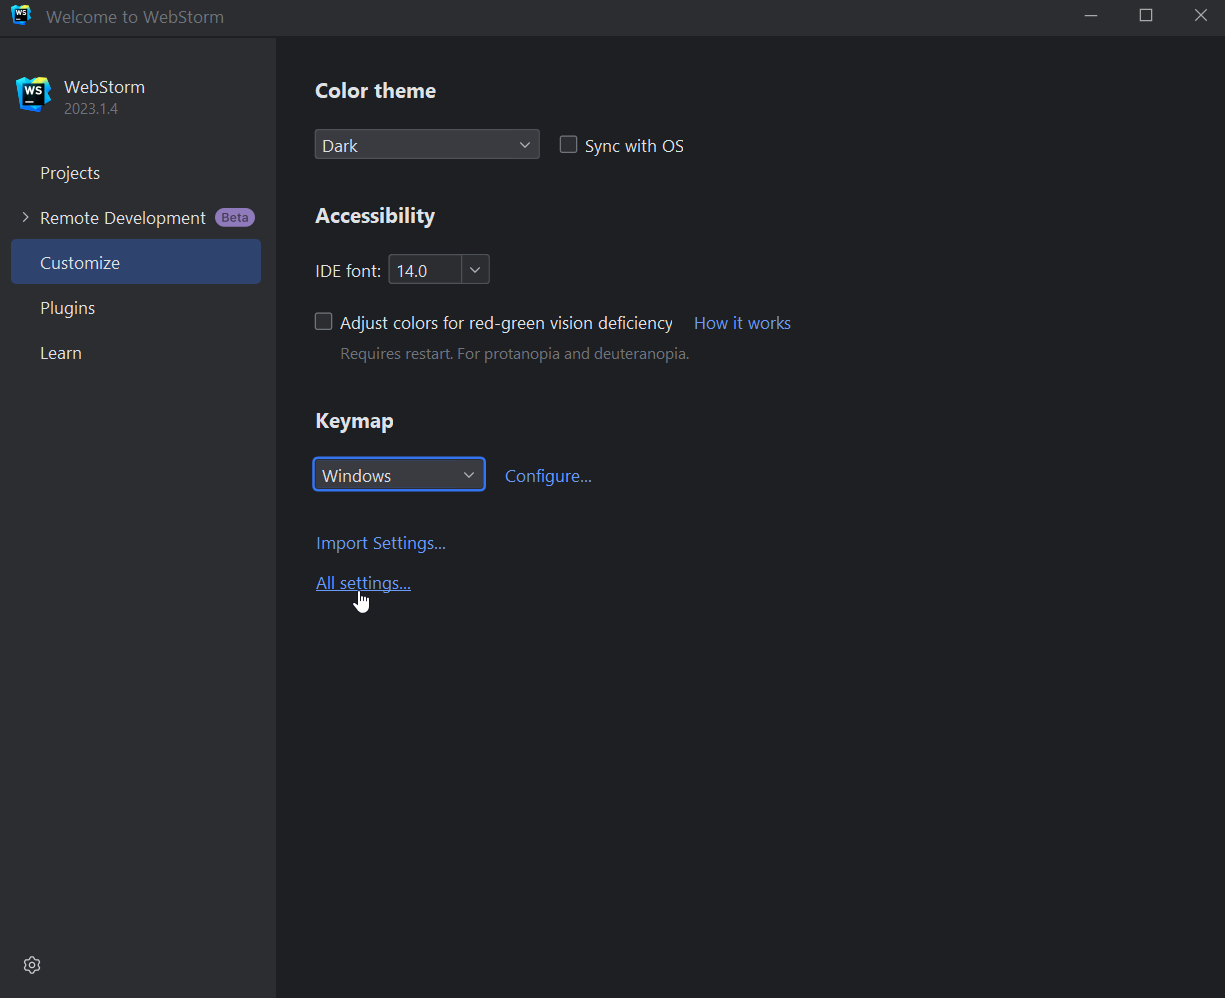Open the Dark color theme dropdown
The height and width of the screenshot is (998, 1225).
(x=427, y=144)
